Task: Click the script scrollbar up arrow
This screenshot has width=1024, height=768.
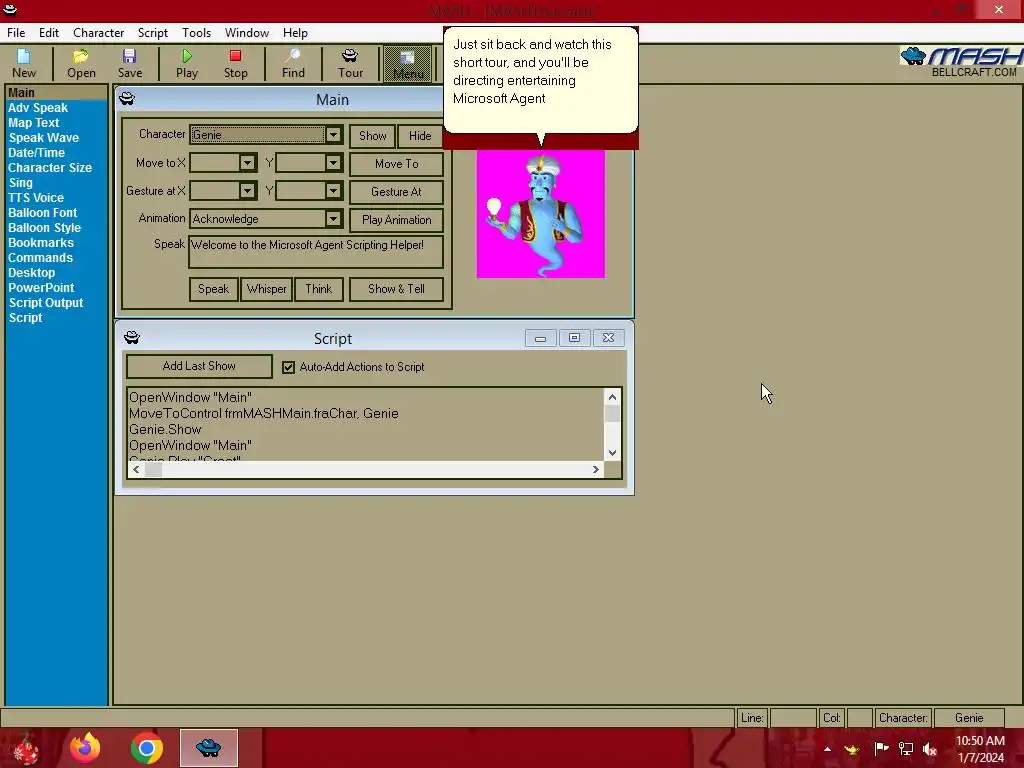Action: pyautogui.click(x=612, y=397)
